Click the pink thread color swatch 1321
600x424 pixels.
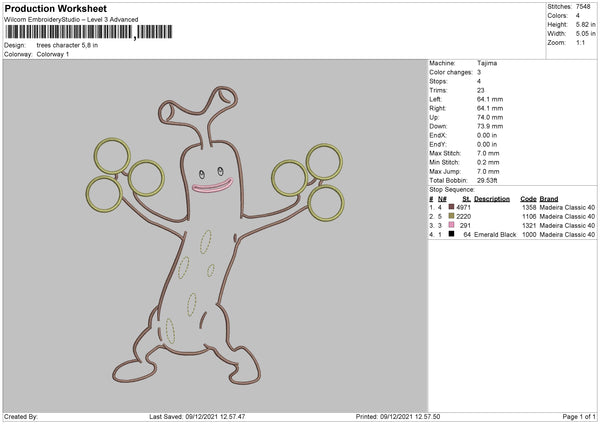tap(452, 225)
